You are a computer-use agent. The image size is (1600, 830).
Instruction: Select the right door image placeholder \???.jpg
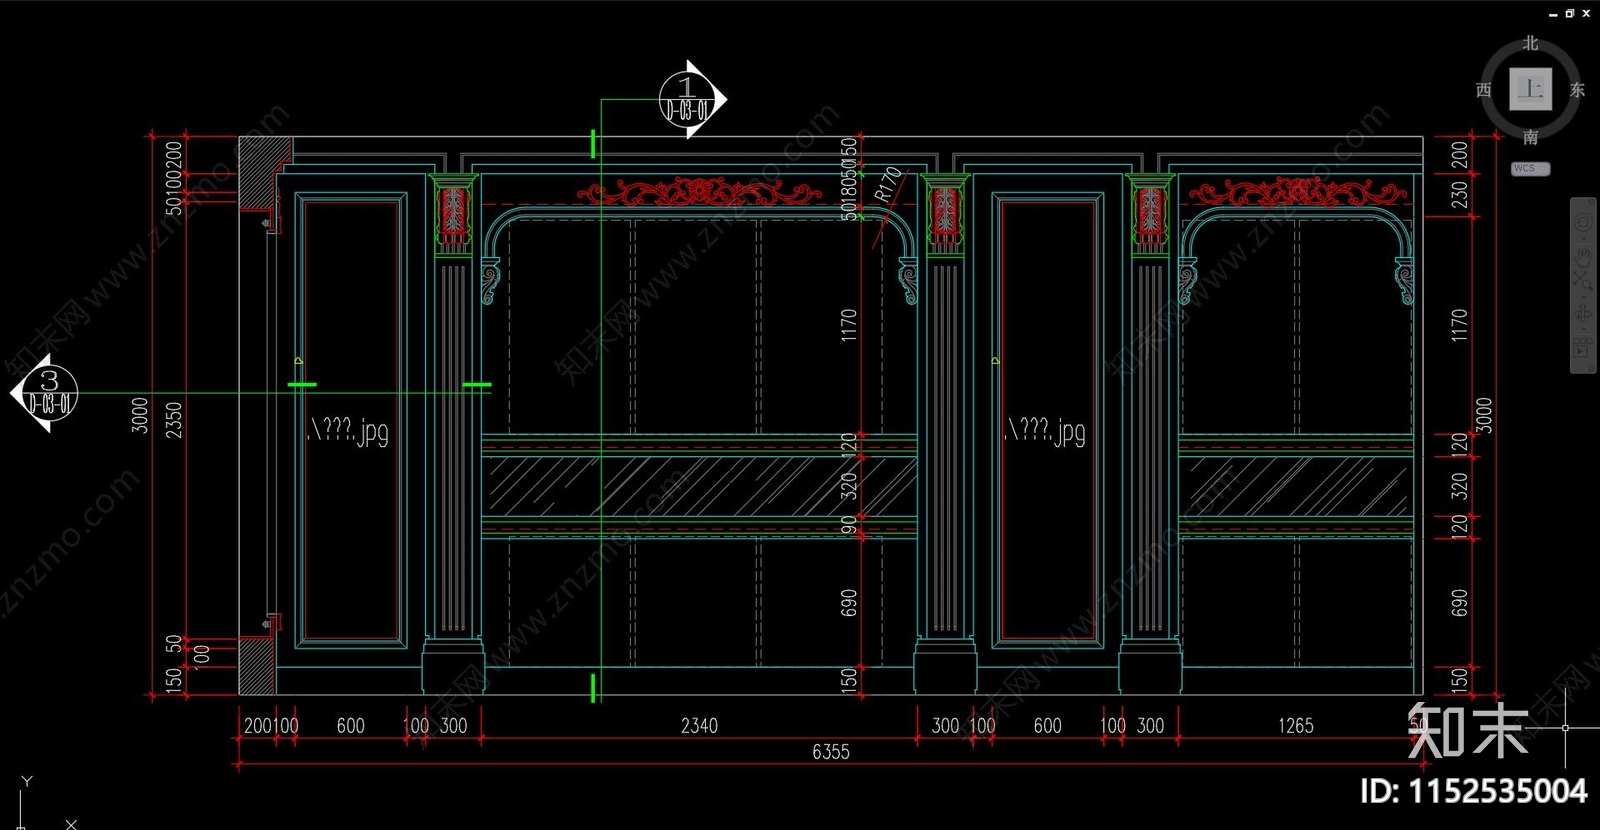pos(1044,430)
